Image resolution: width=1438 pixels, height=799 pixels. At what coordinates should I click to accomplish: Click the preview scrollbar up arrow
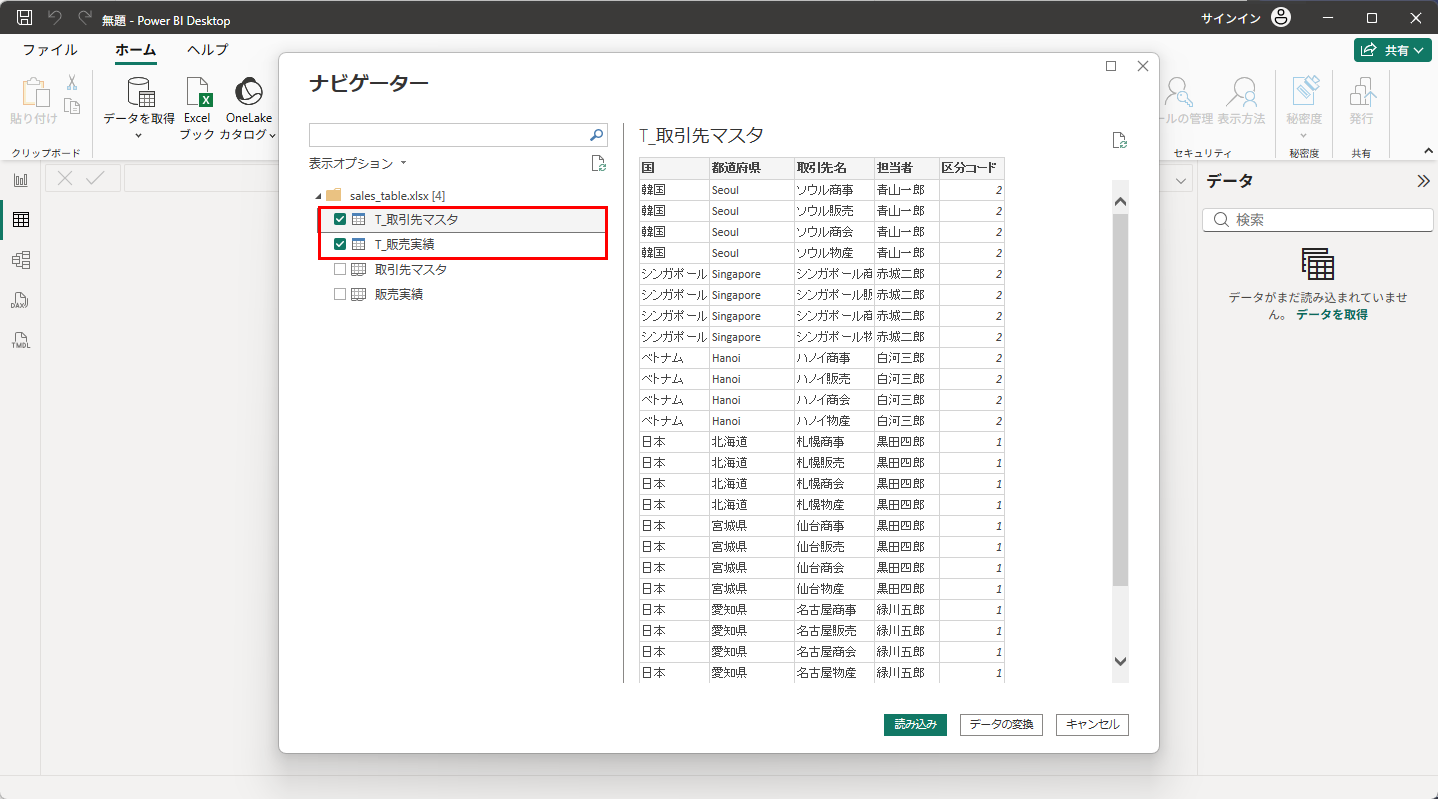1120,202
